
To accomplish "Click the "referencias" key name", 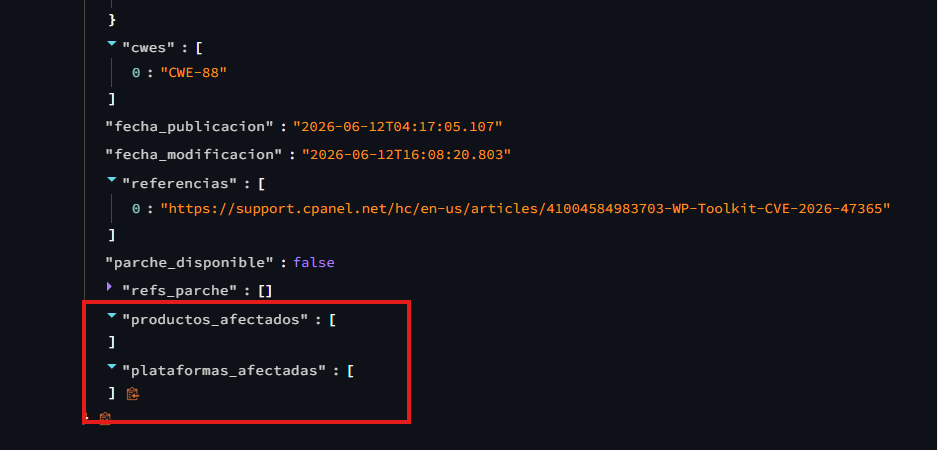I will (x=181, y=184).
